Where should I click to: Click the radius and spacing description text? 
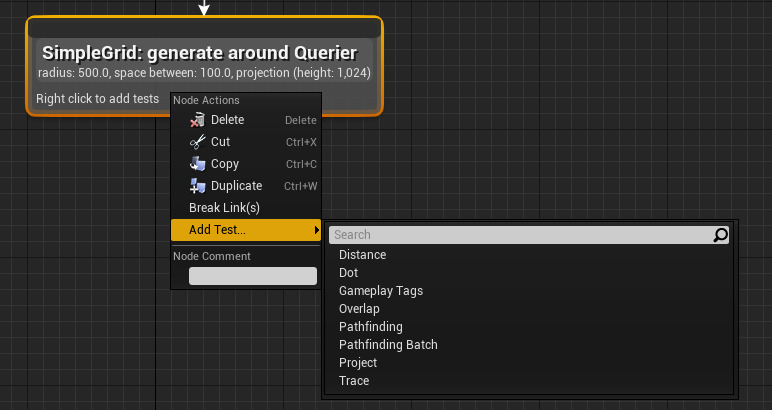point(204,73)
